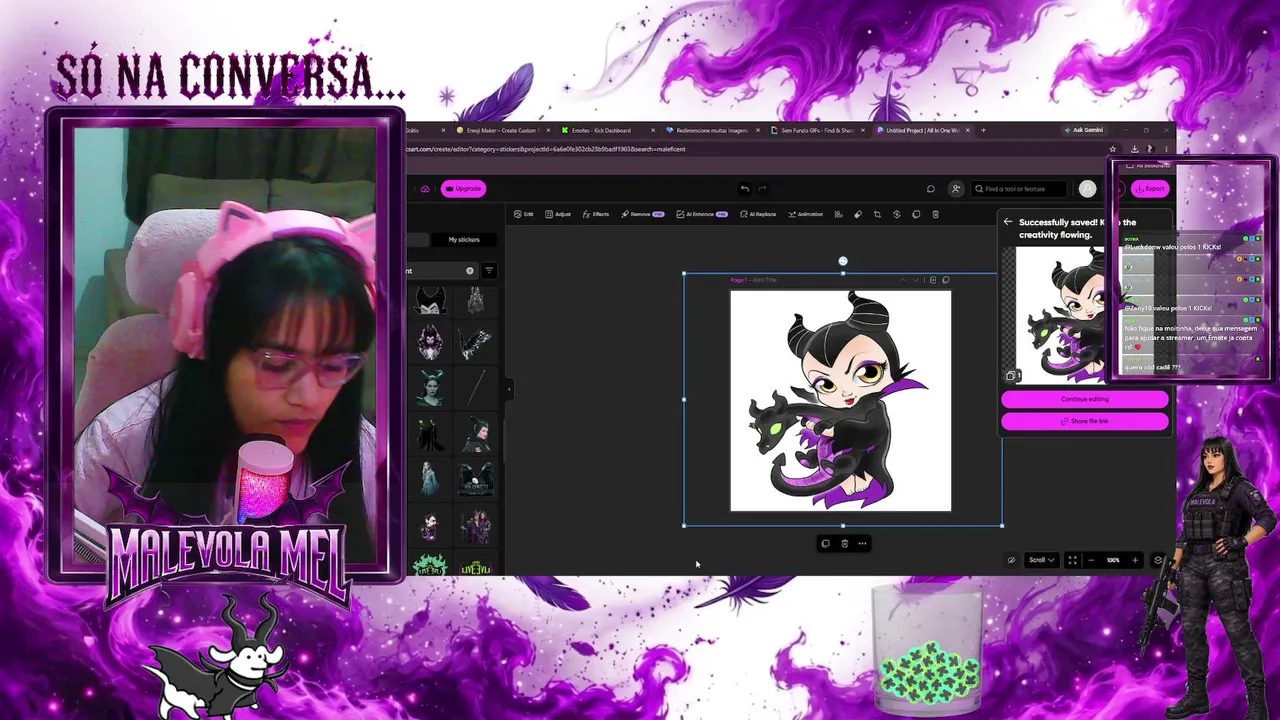Open browser downloads icon
The height and width of the screenshot is (720, 1280).
1134,149
